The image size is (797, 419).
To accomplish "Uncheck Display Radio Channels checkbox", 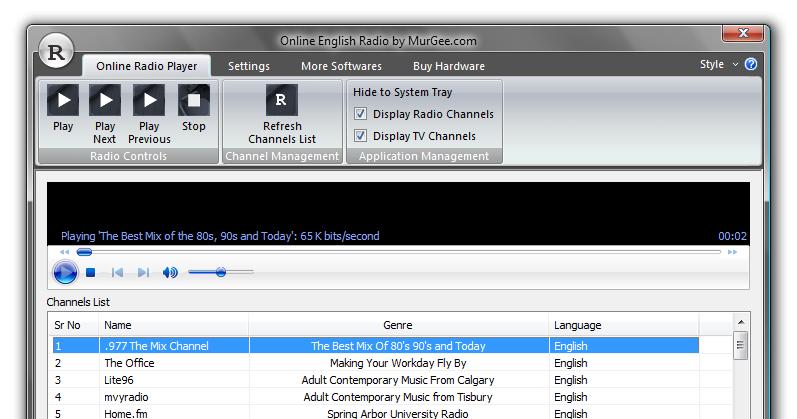I will [361, 114].
